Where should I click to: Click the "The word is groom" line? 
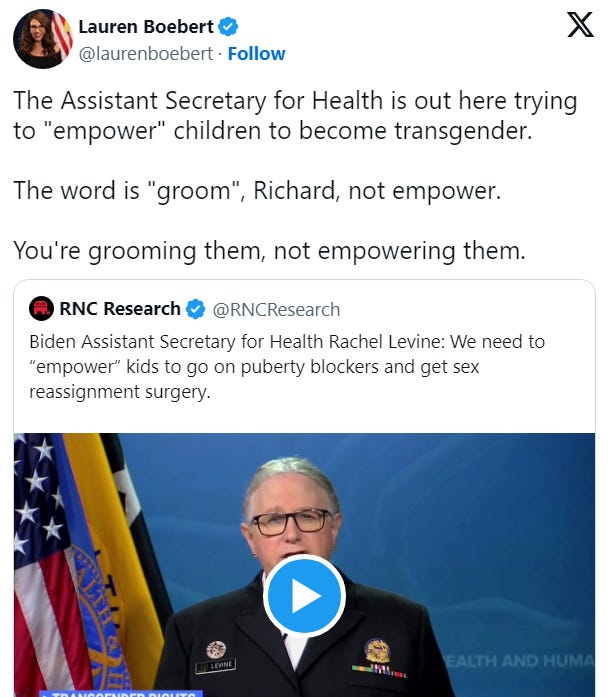point(257,191)
